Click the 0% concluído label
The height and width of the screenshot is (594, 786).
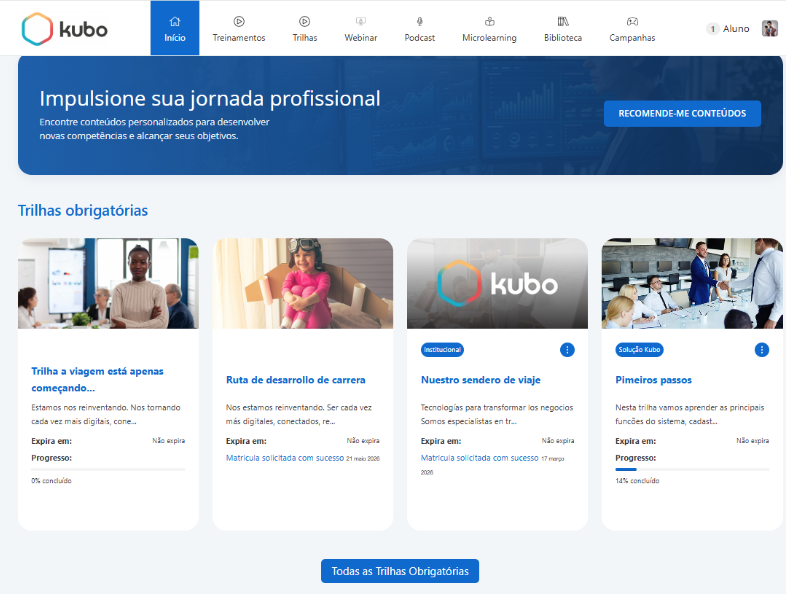tap(51, 481)
